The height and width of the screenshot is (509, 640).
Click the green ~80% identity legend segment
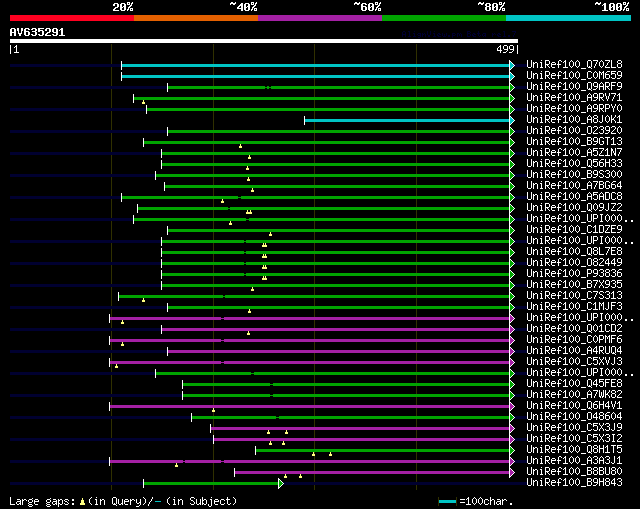pos(444,18)
